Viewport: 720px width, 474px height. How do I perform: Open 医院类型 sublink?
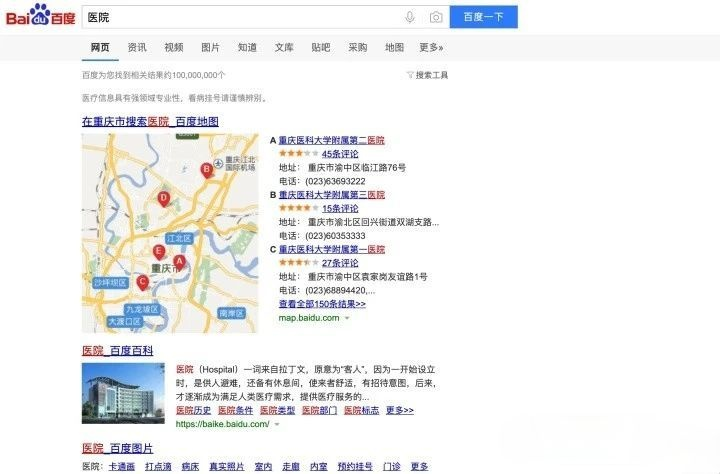(277, 410)
